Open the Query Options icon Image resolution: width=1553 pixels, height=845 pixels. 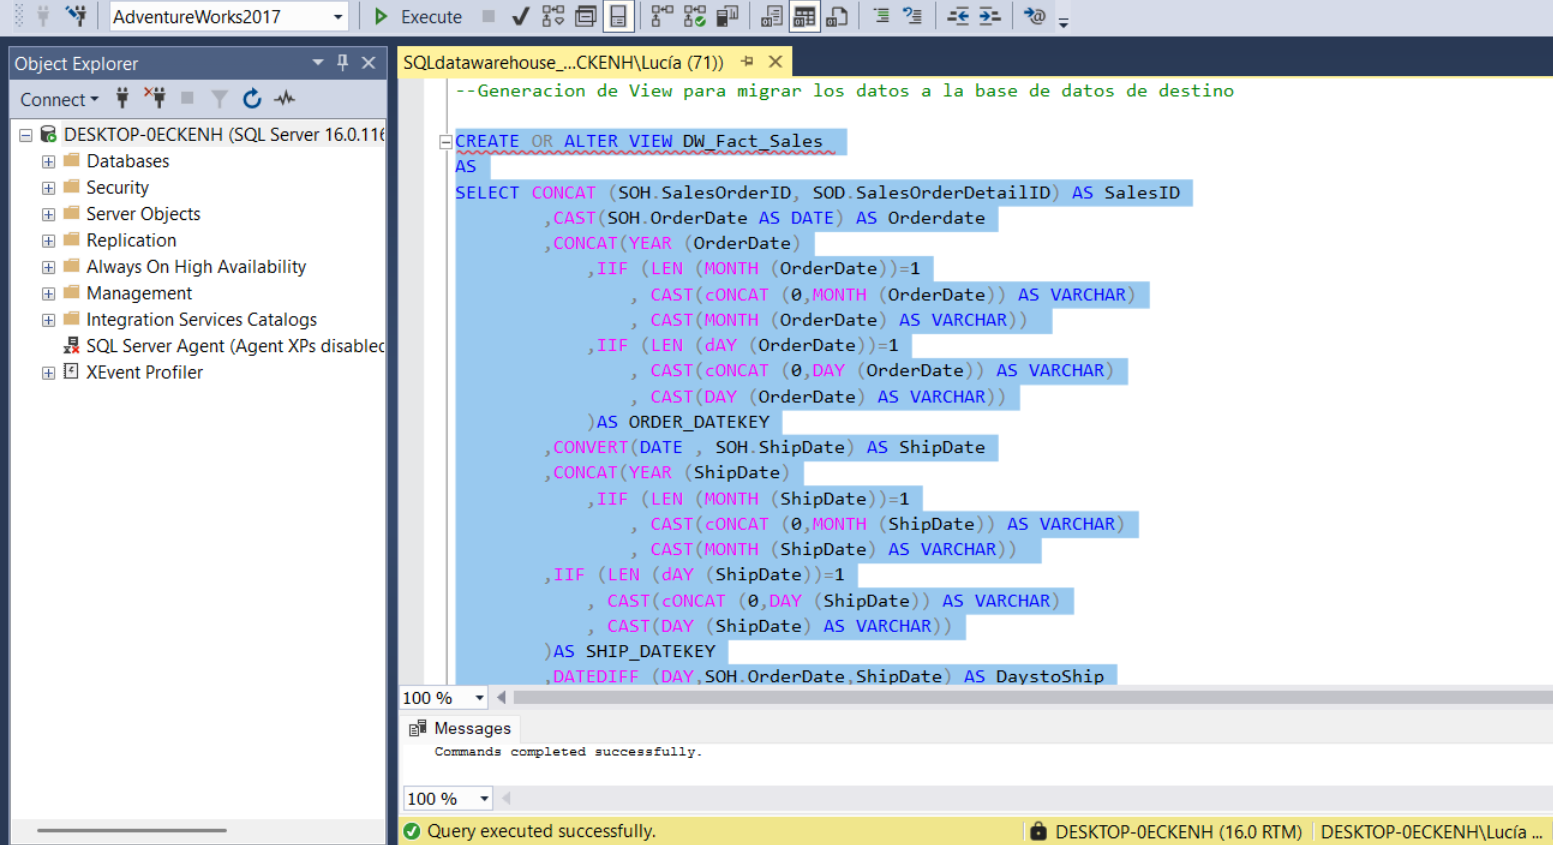pyautogui.click(x=586, y=16)
